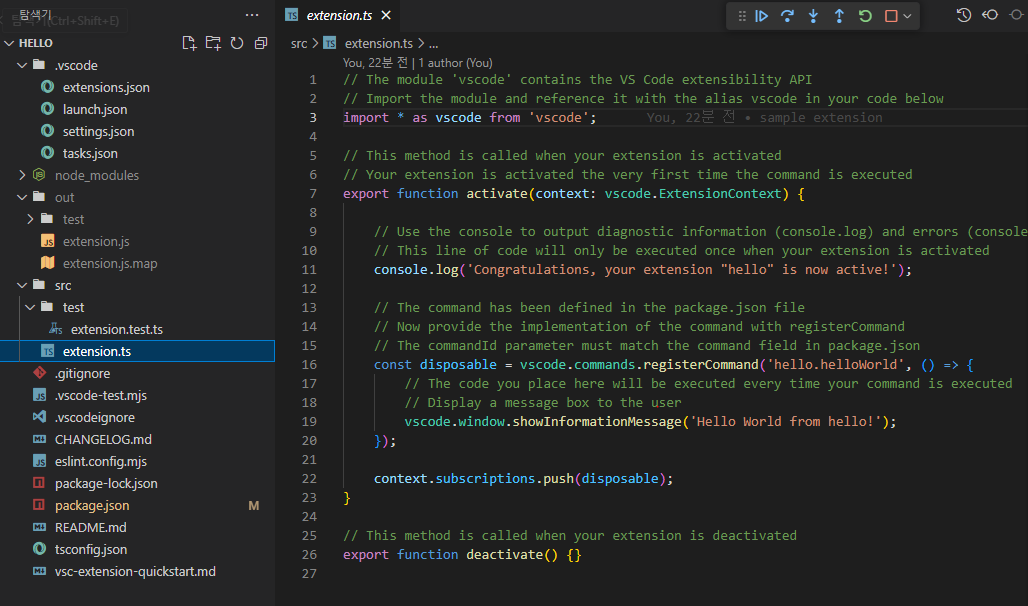Screen dimensions: 1028x606
Task: Open the timeline history clock icon
Action: pyautogui.click(x=964, y=15)
